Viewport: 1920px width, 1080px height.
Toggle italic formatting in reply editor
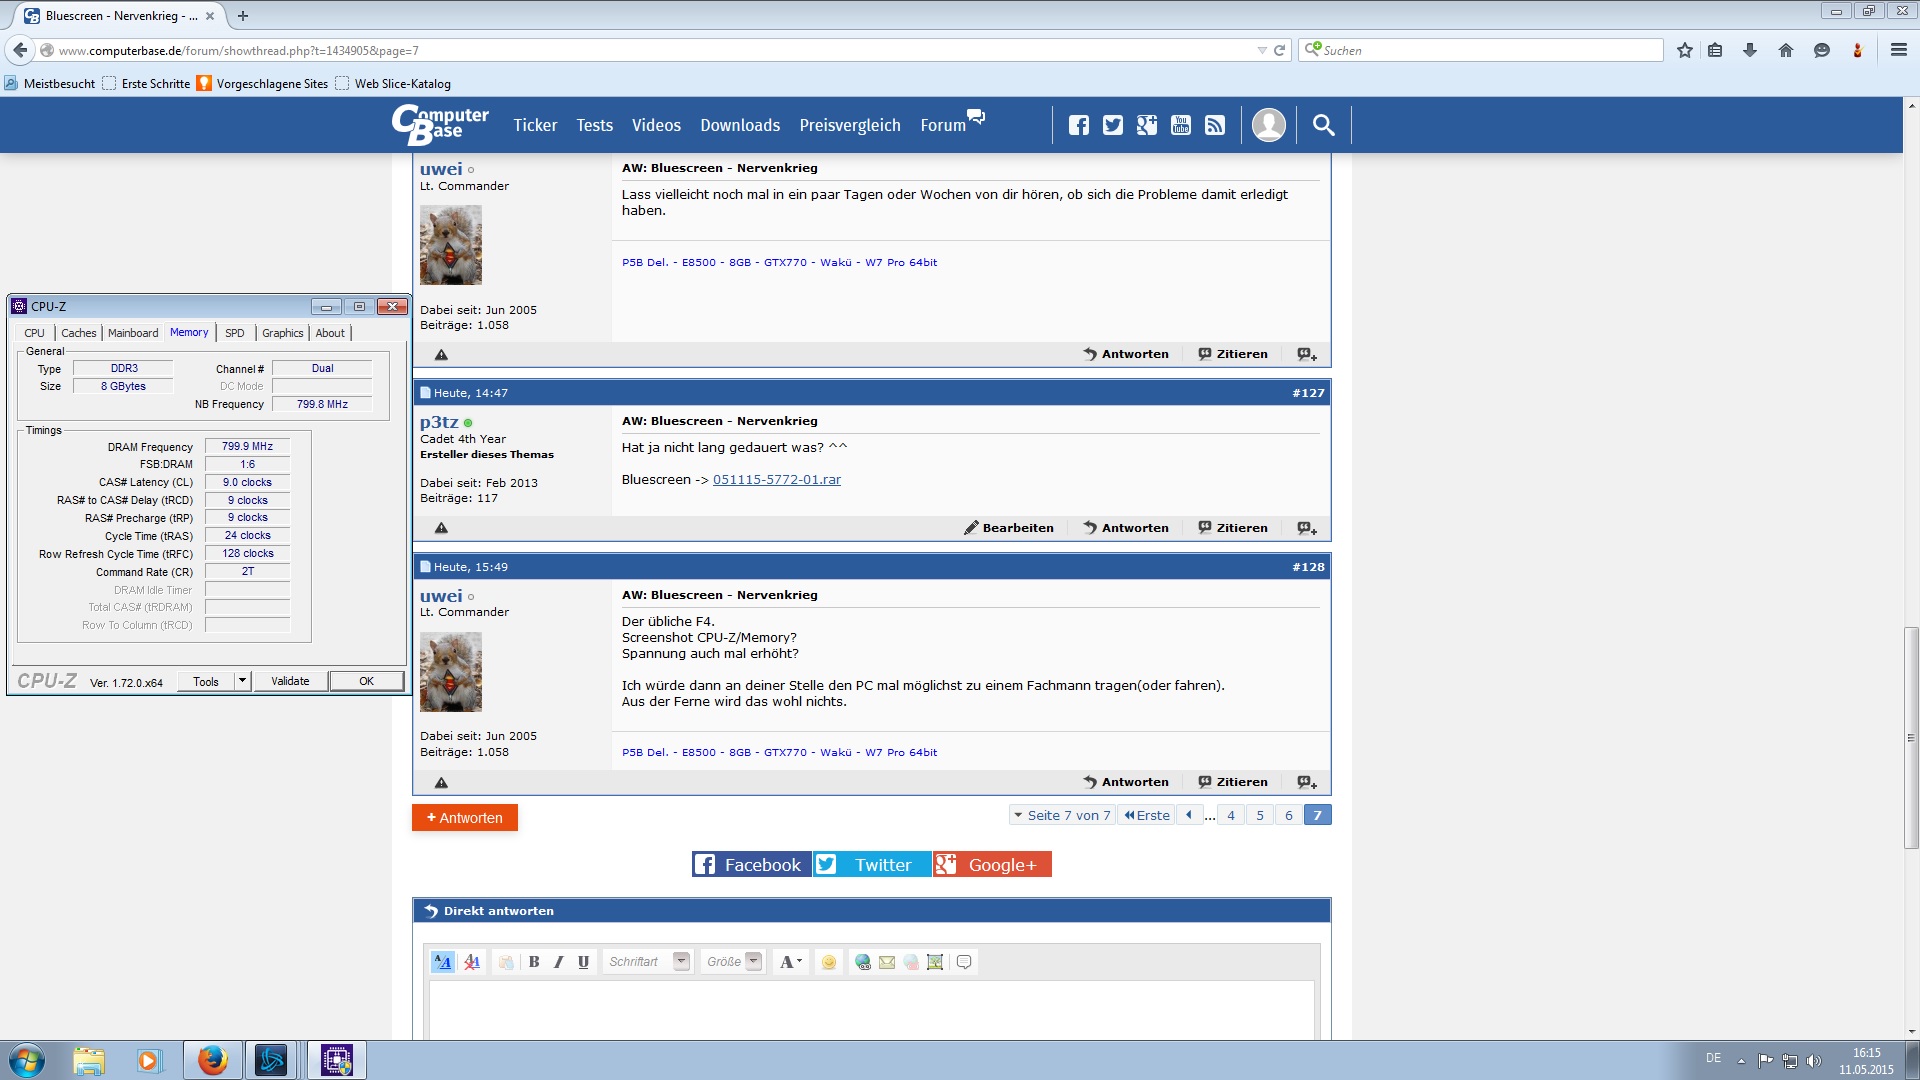point(558,962)
